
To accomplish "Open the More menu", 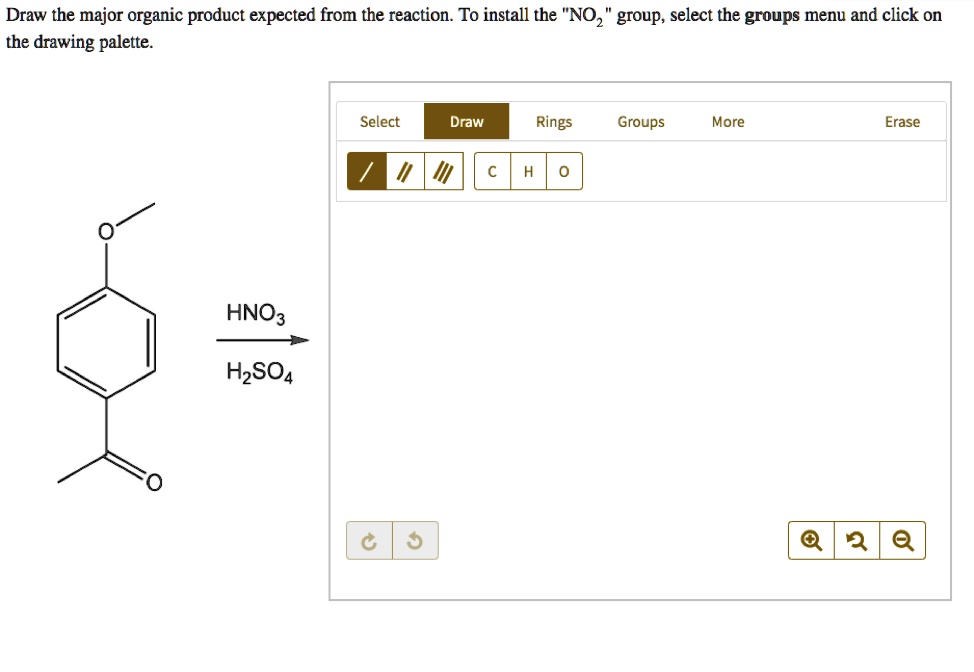I will [x=727, y=121].
